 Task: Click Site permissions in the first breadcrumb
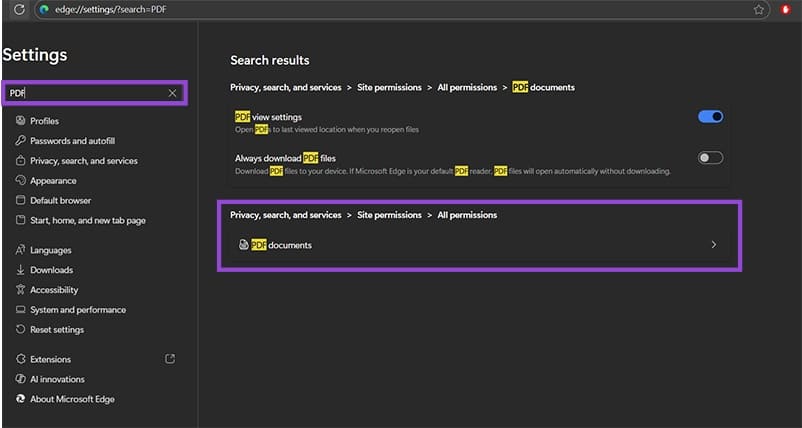pos(393,87)
